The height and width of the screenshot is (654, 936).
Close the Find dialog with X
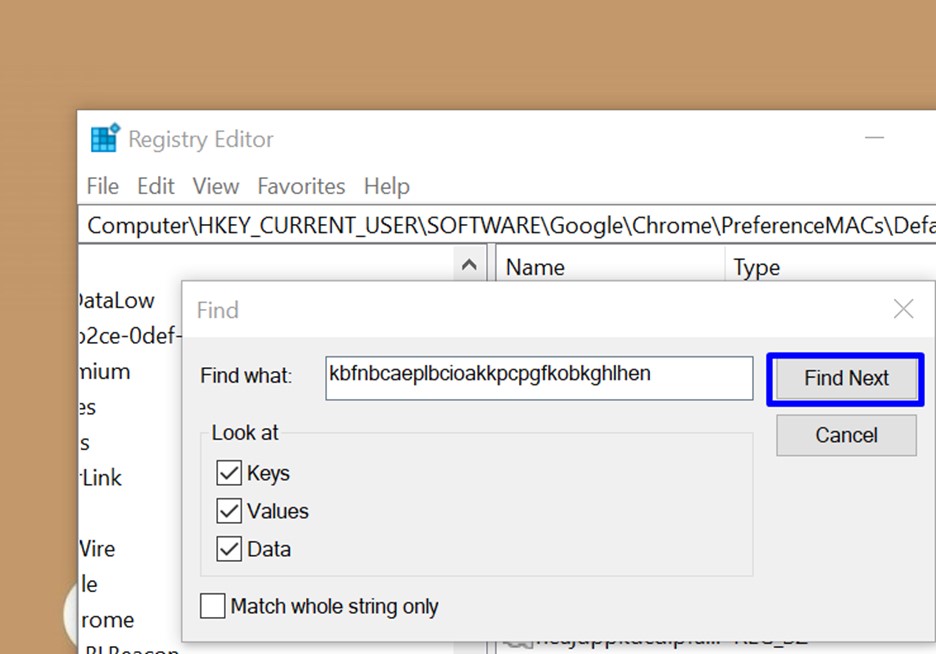[903, 309]
